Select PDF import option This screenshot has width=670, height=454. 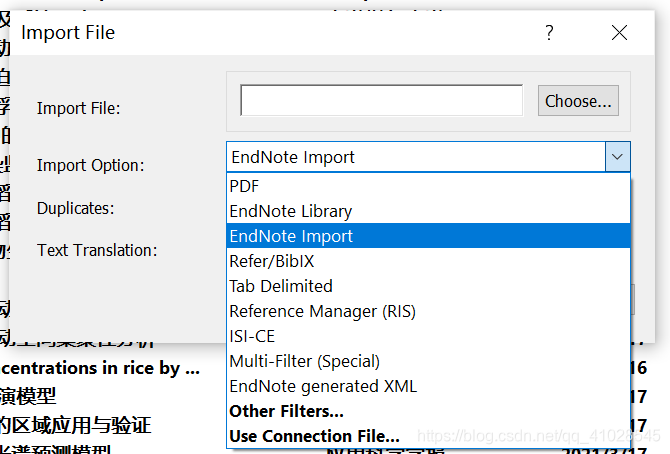pyautogui.click(x=428, y=186)
